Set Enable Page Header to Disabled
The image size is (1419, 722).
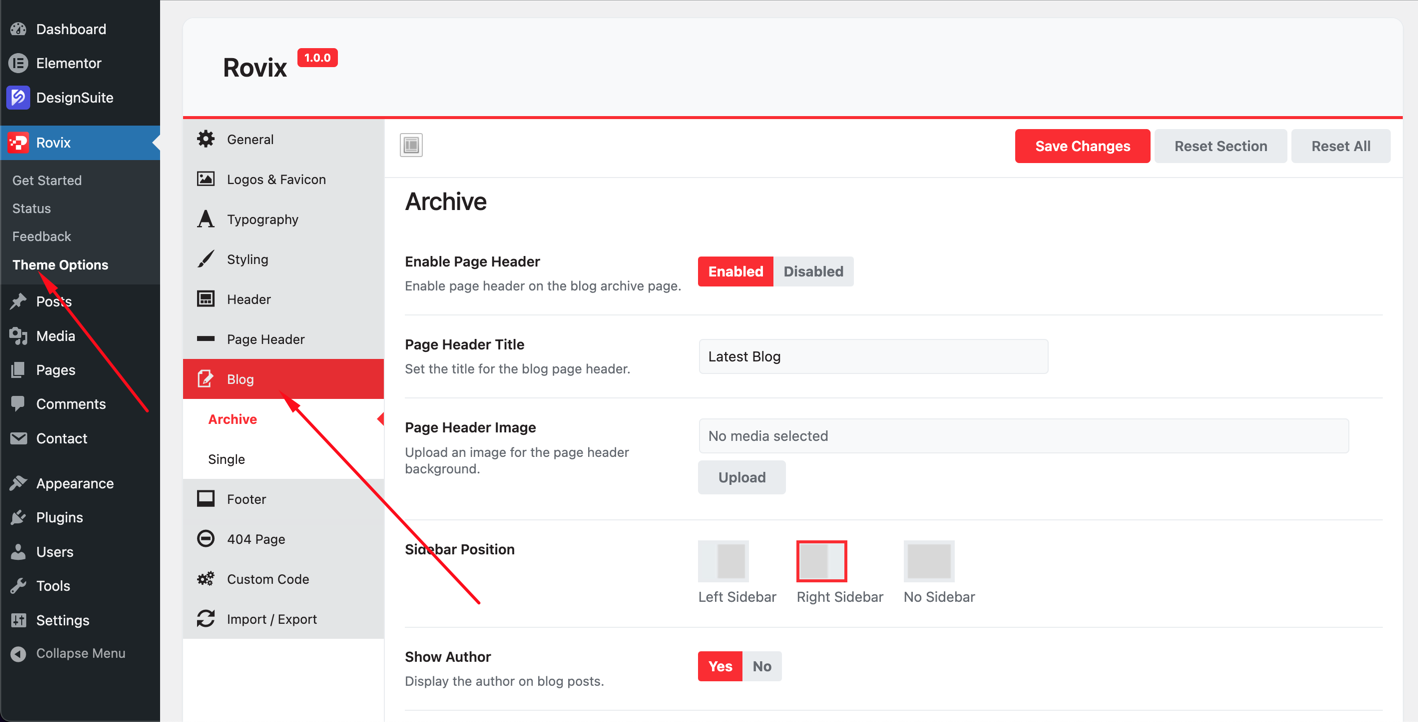click(813, 271)
